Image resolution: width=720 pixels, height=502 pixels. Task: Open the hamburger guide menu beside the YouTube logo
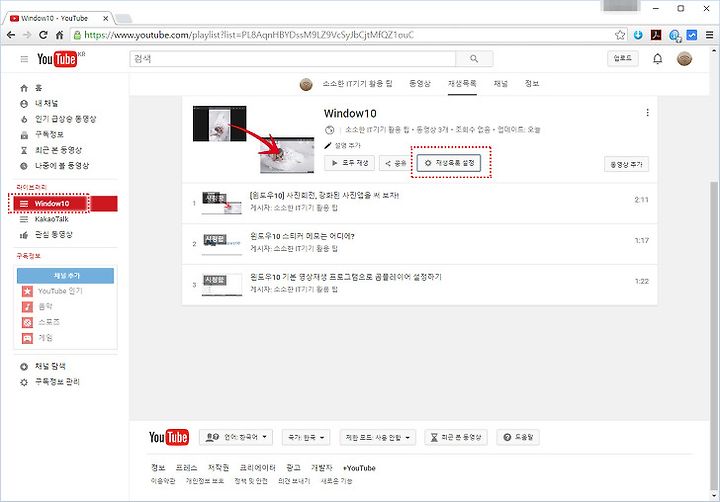pyautogui.click(x=24, y=59)
